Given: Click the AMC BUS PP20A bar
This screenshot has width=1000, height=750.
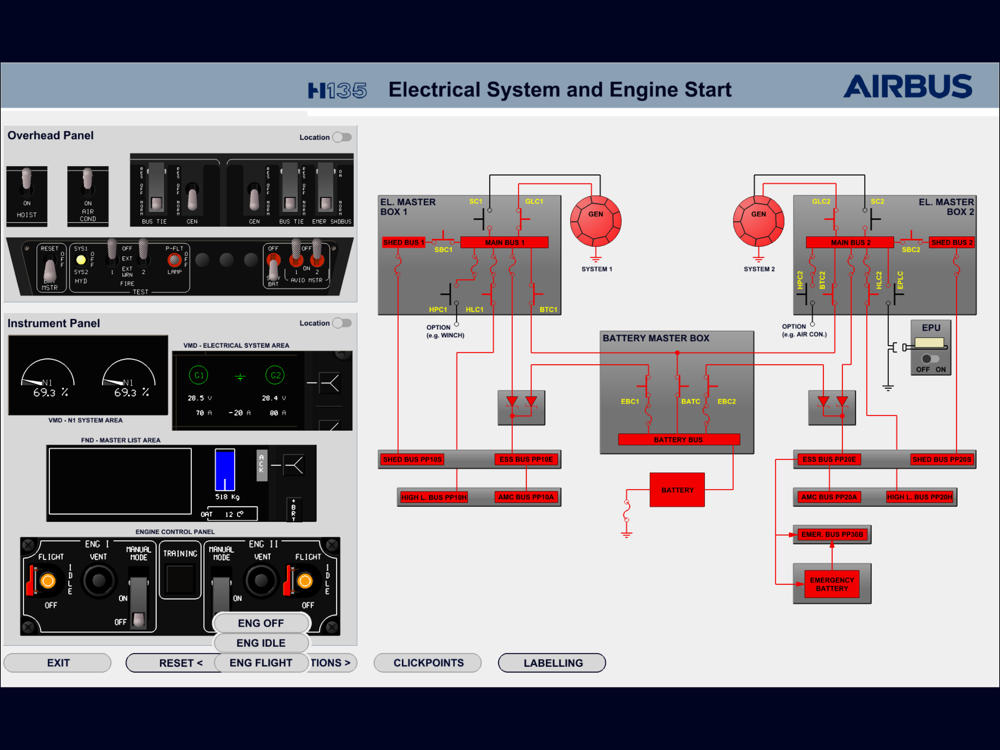Looking at the screenshot, I should pyautogui.click(x=829, y=497).
